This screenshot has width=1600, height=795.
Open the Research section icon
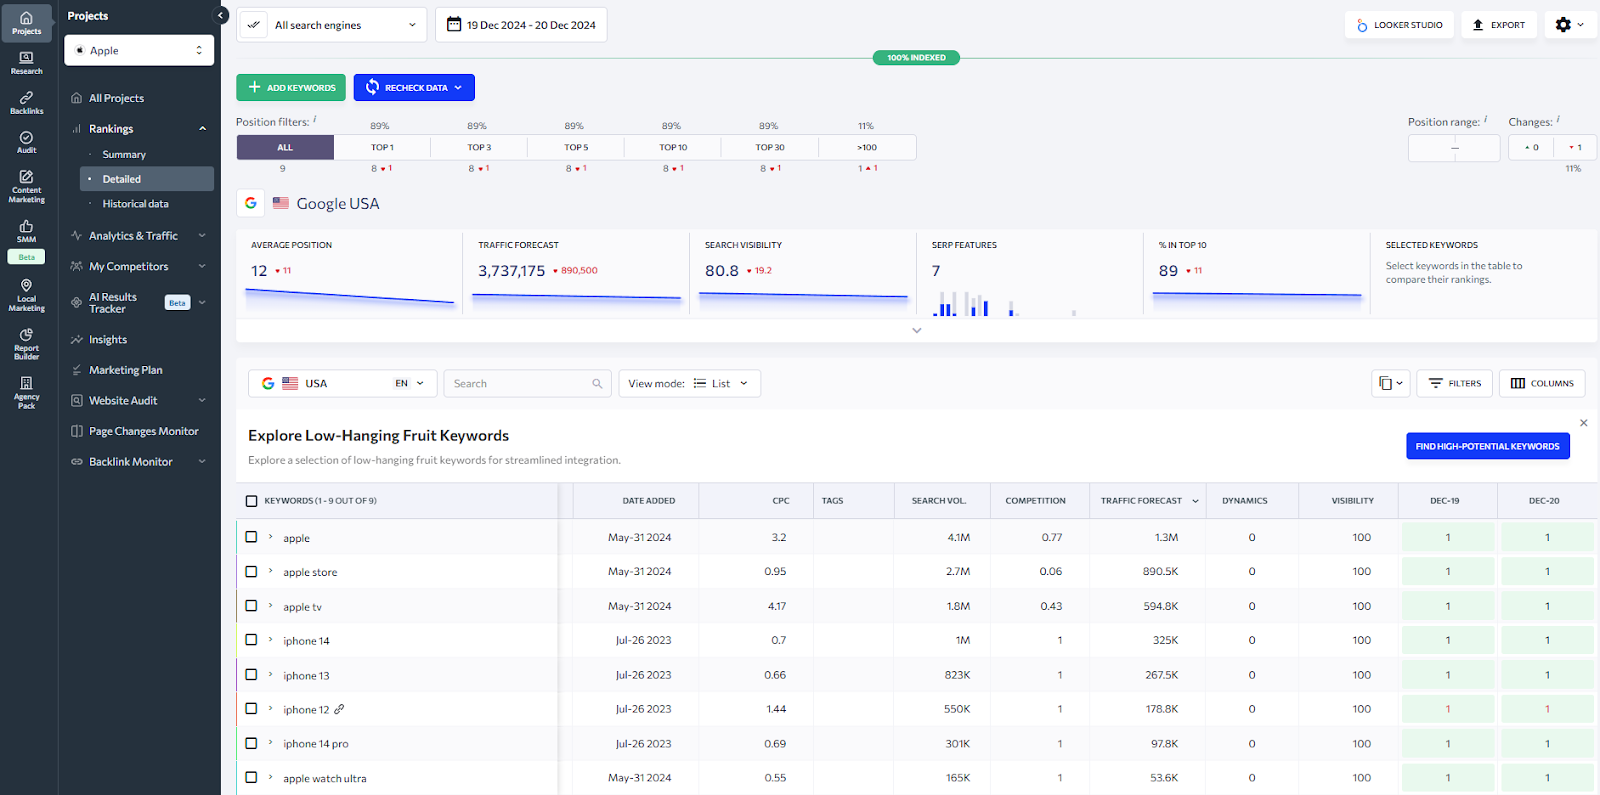coord(26,63)
